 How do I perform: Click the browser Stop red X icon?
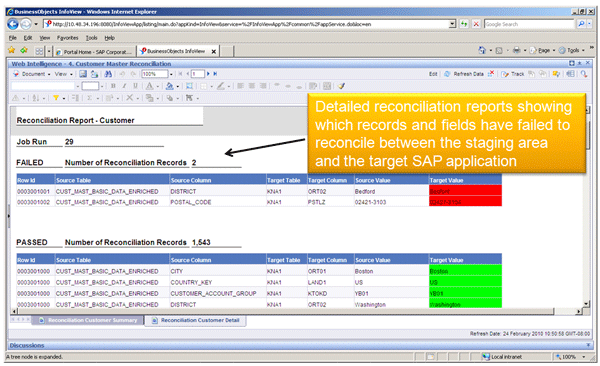(476, 24)
